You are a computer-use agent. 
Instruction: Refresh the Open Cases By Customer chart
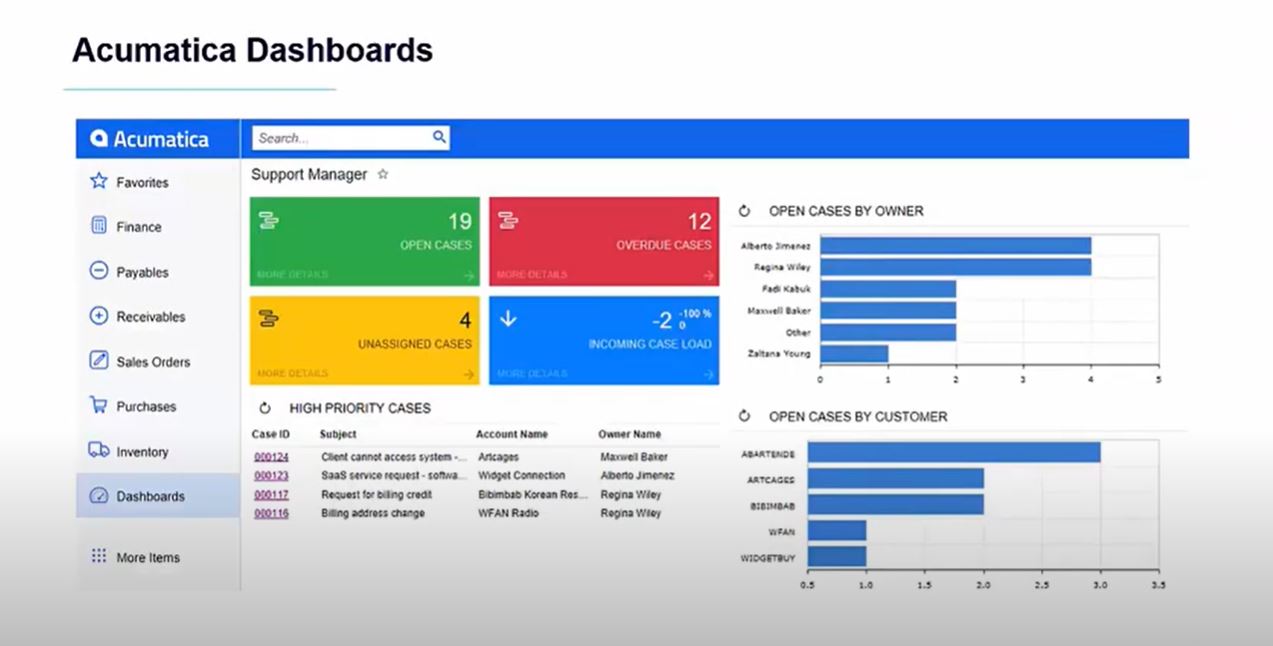[744, 416]
